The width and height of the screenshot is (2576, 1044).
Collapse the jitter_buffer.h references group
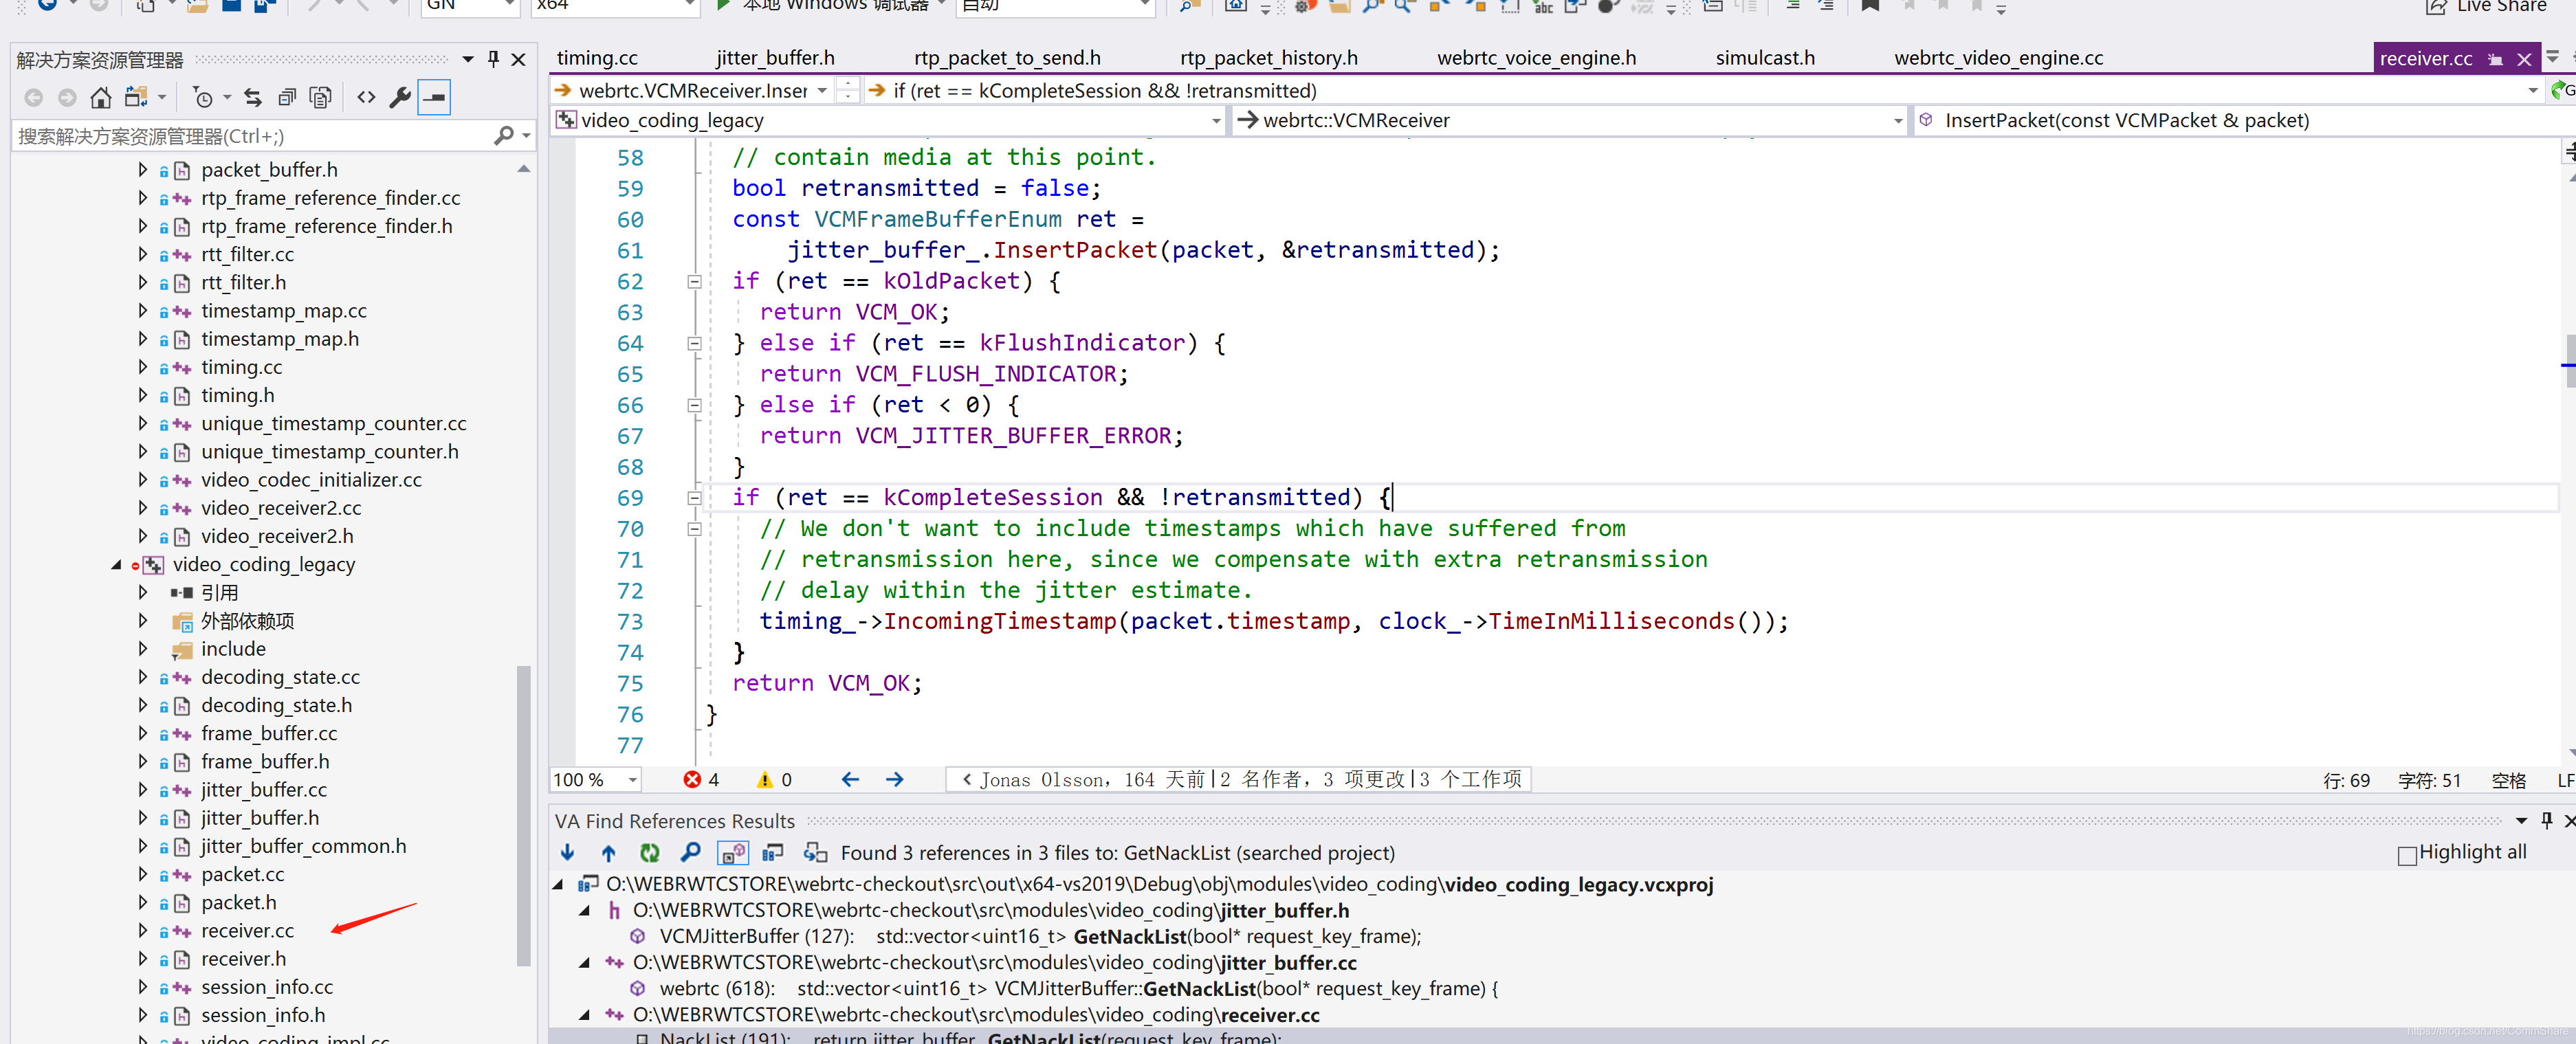(585, 910)
